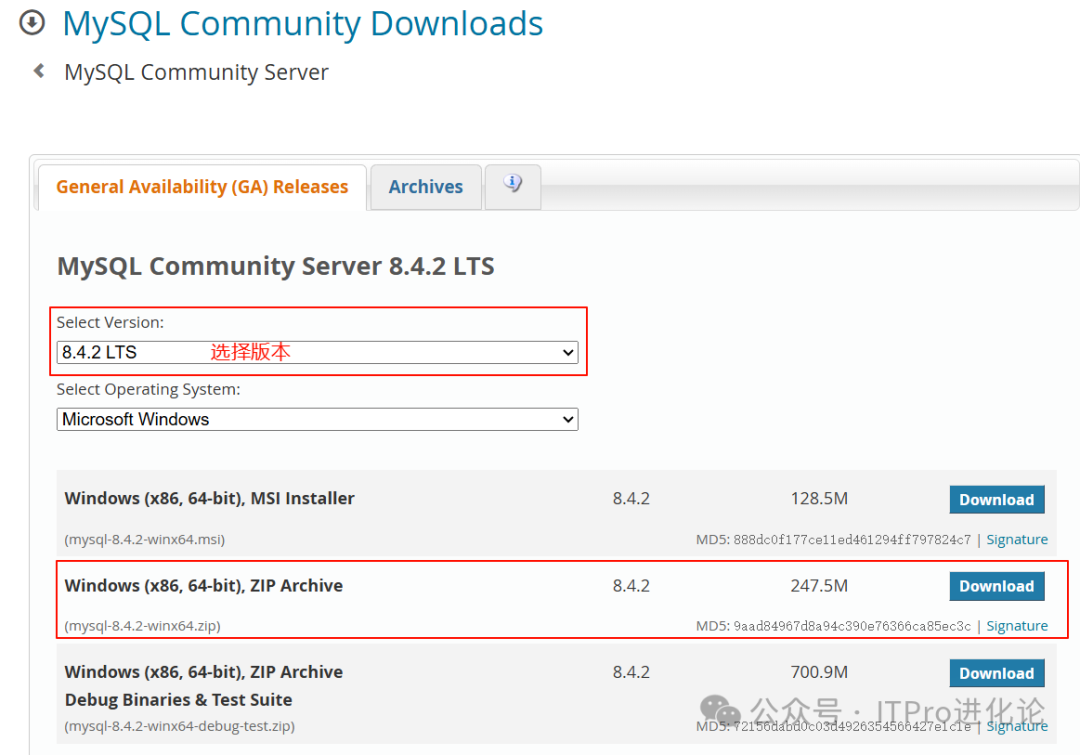The width and height of the screenshot is (1080, 755).
Task: Click the (mysql-8.4.2-winx64-debug-test.zip) file name
Action: tap(180, 726)
